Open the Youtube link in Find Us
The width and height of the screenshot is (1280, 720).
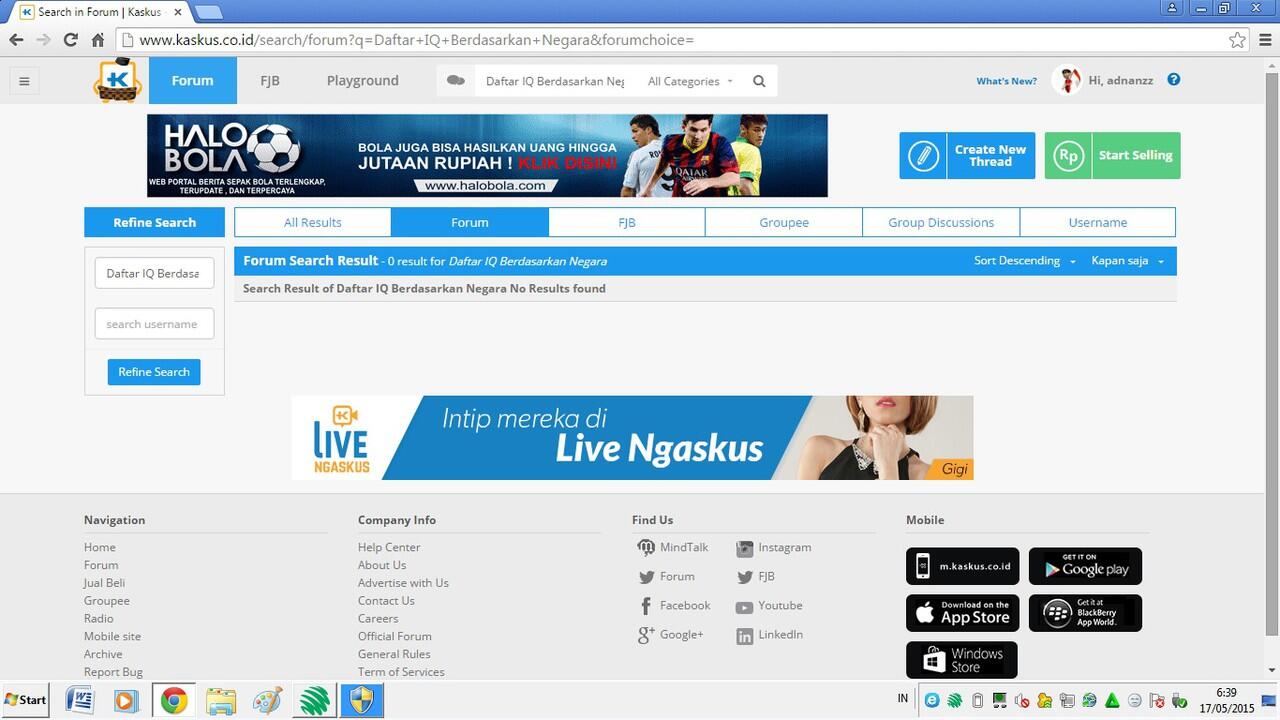click(769, 605)
